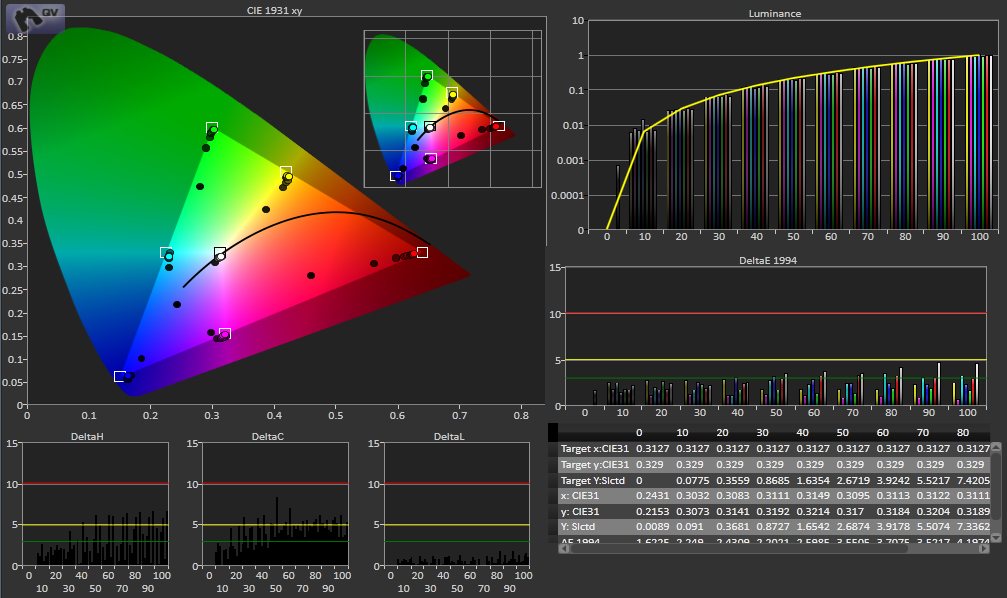Select the table cell reading 7.3362
The width and height of the screenshot is (1007, 598).
click(974, 527)
